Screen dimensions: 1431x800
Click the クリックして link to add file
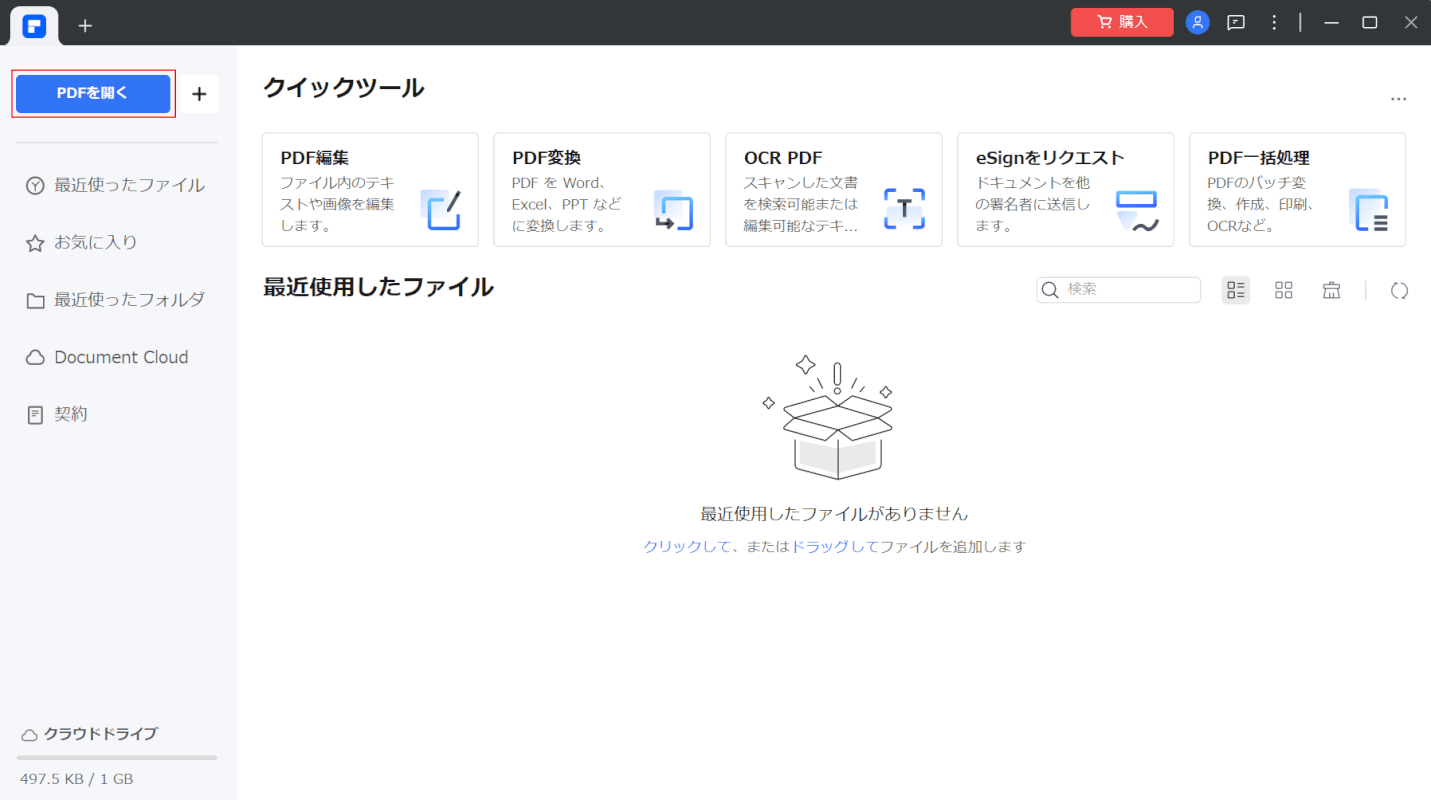687,546
